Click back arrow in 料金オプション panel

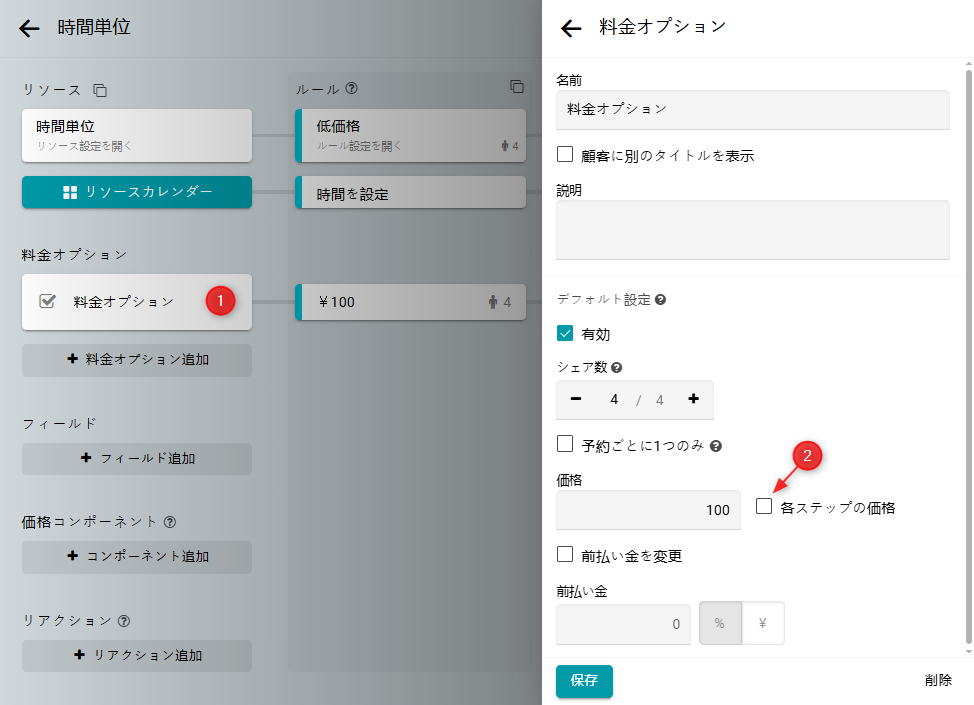point(571,28)
